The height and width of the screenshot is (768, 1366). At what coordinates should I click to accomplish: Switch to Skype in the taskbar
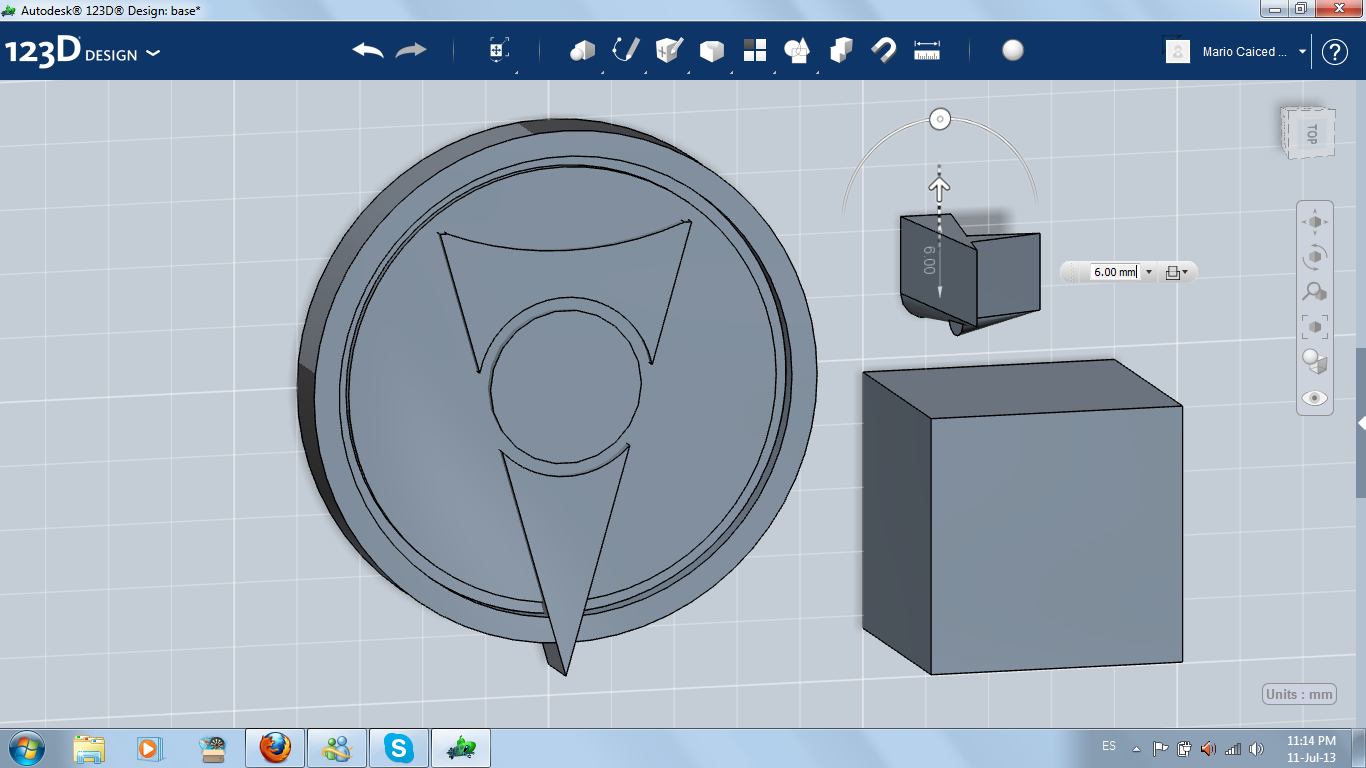click(x=399, y=748)
